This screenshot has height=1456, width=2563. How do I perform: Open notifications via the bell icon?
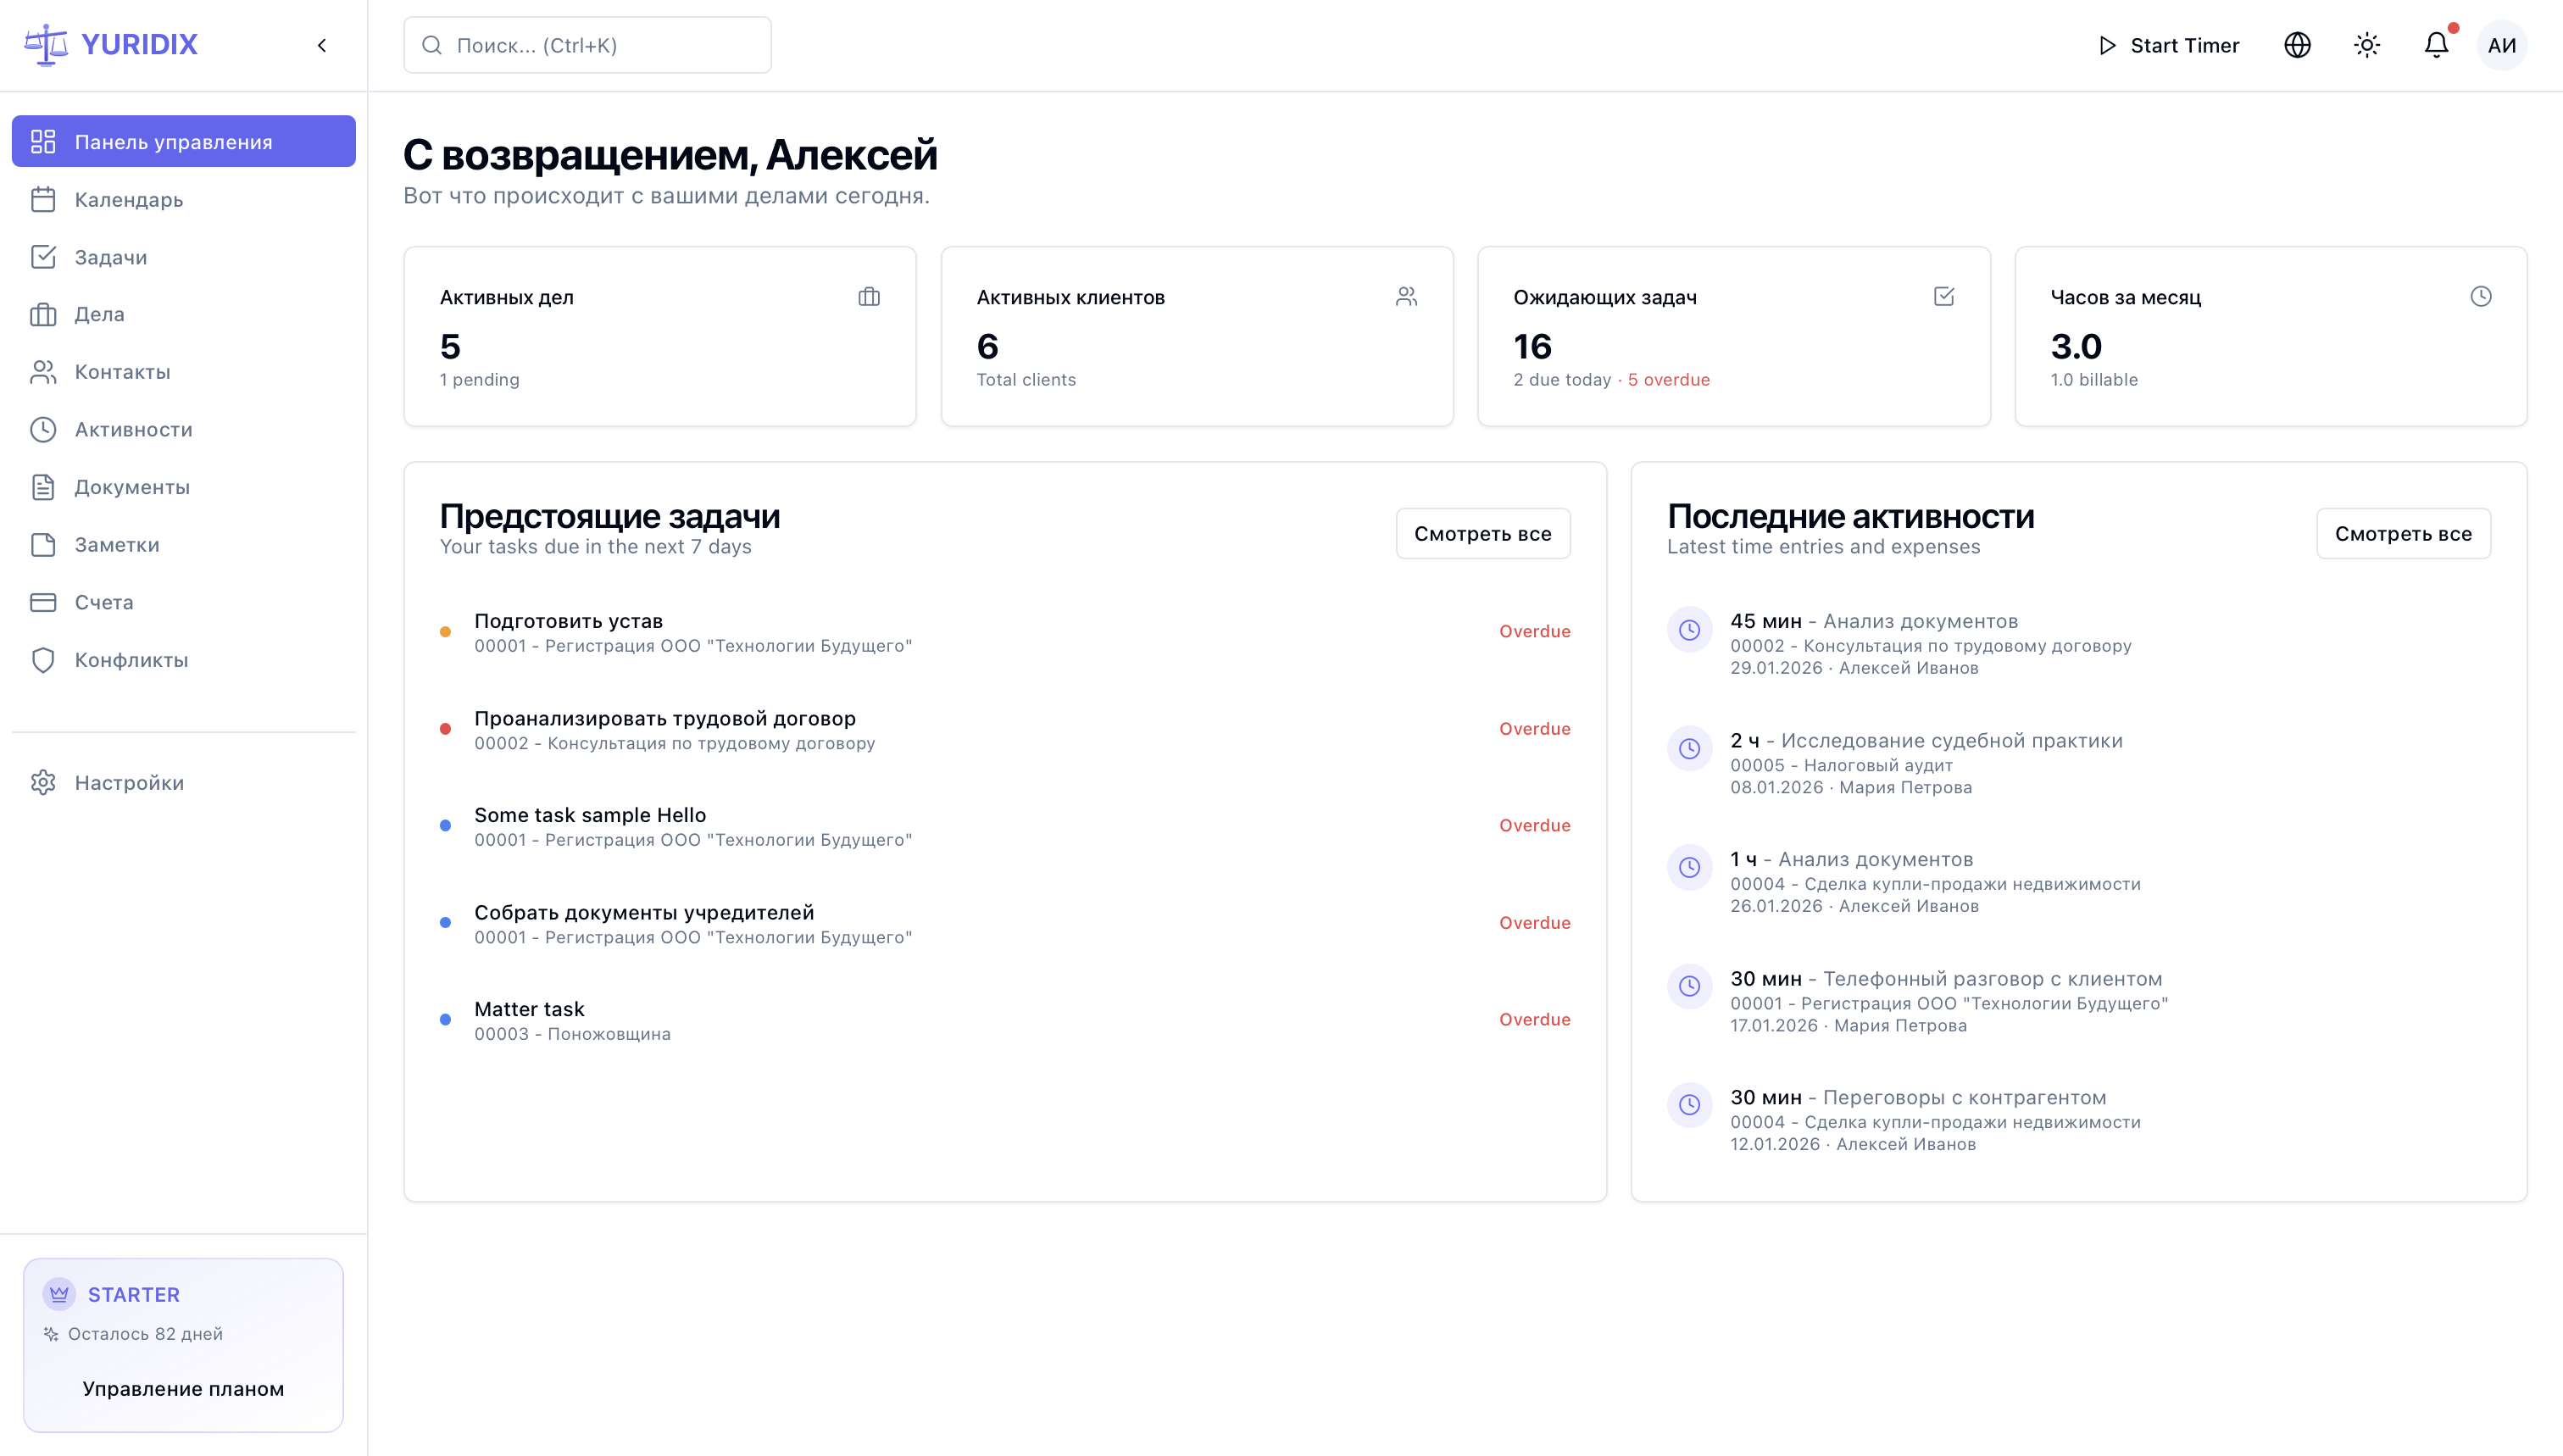pos(2434,45)
